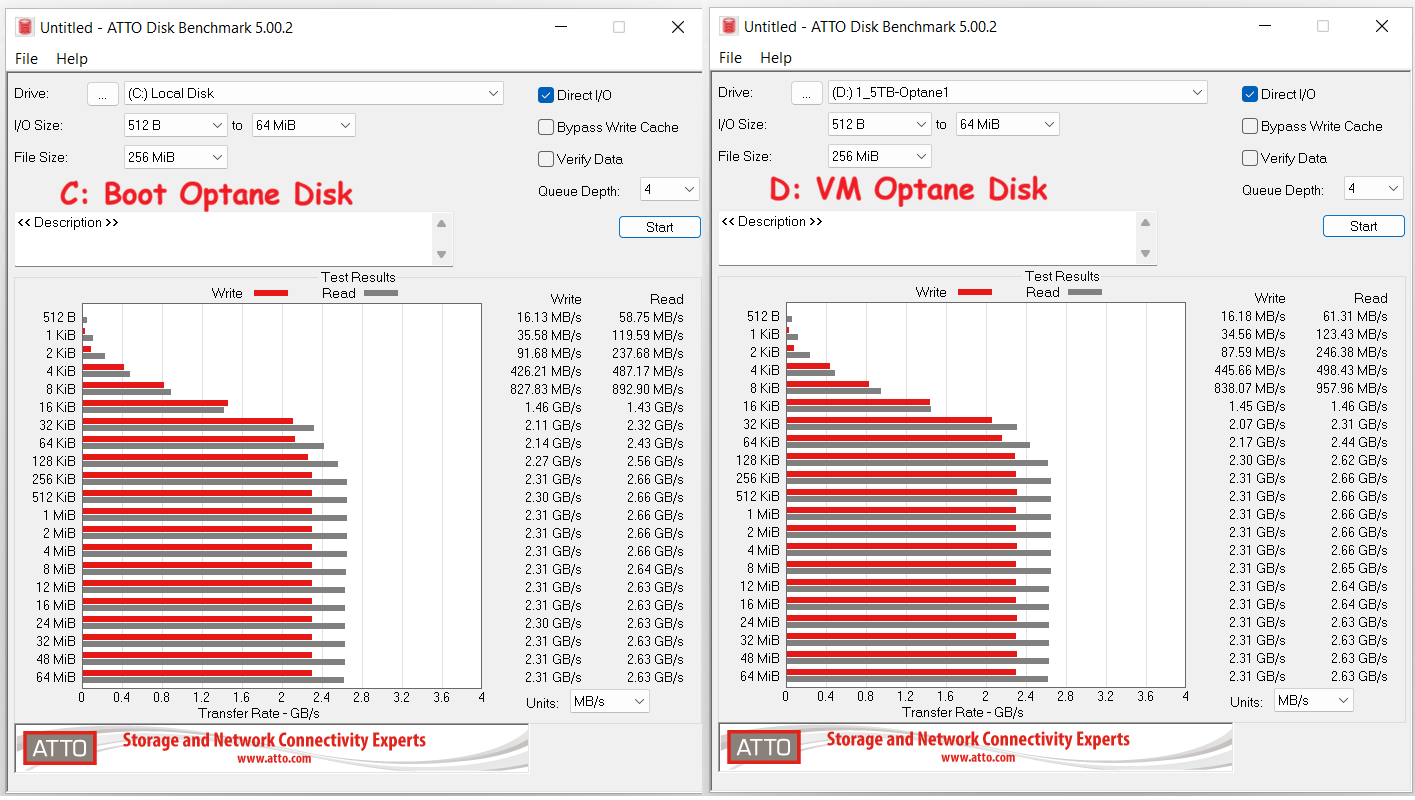This screenshot has height=800, width=1415.
Task: Open the Units MB/s dropdown in the C: window
Action: tap(609, 702)
